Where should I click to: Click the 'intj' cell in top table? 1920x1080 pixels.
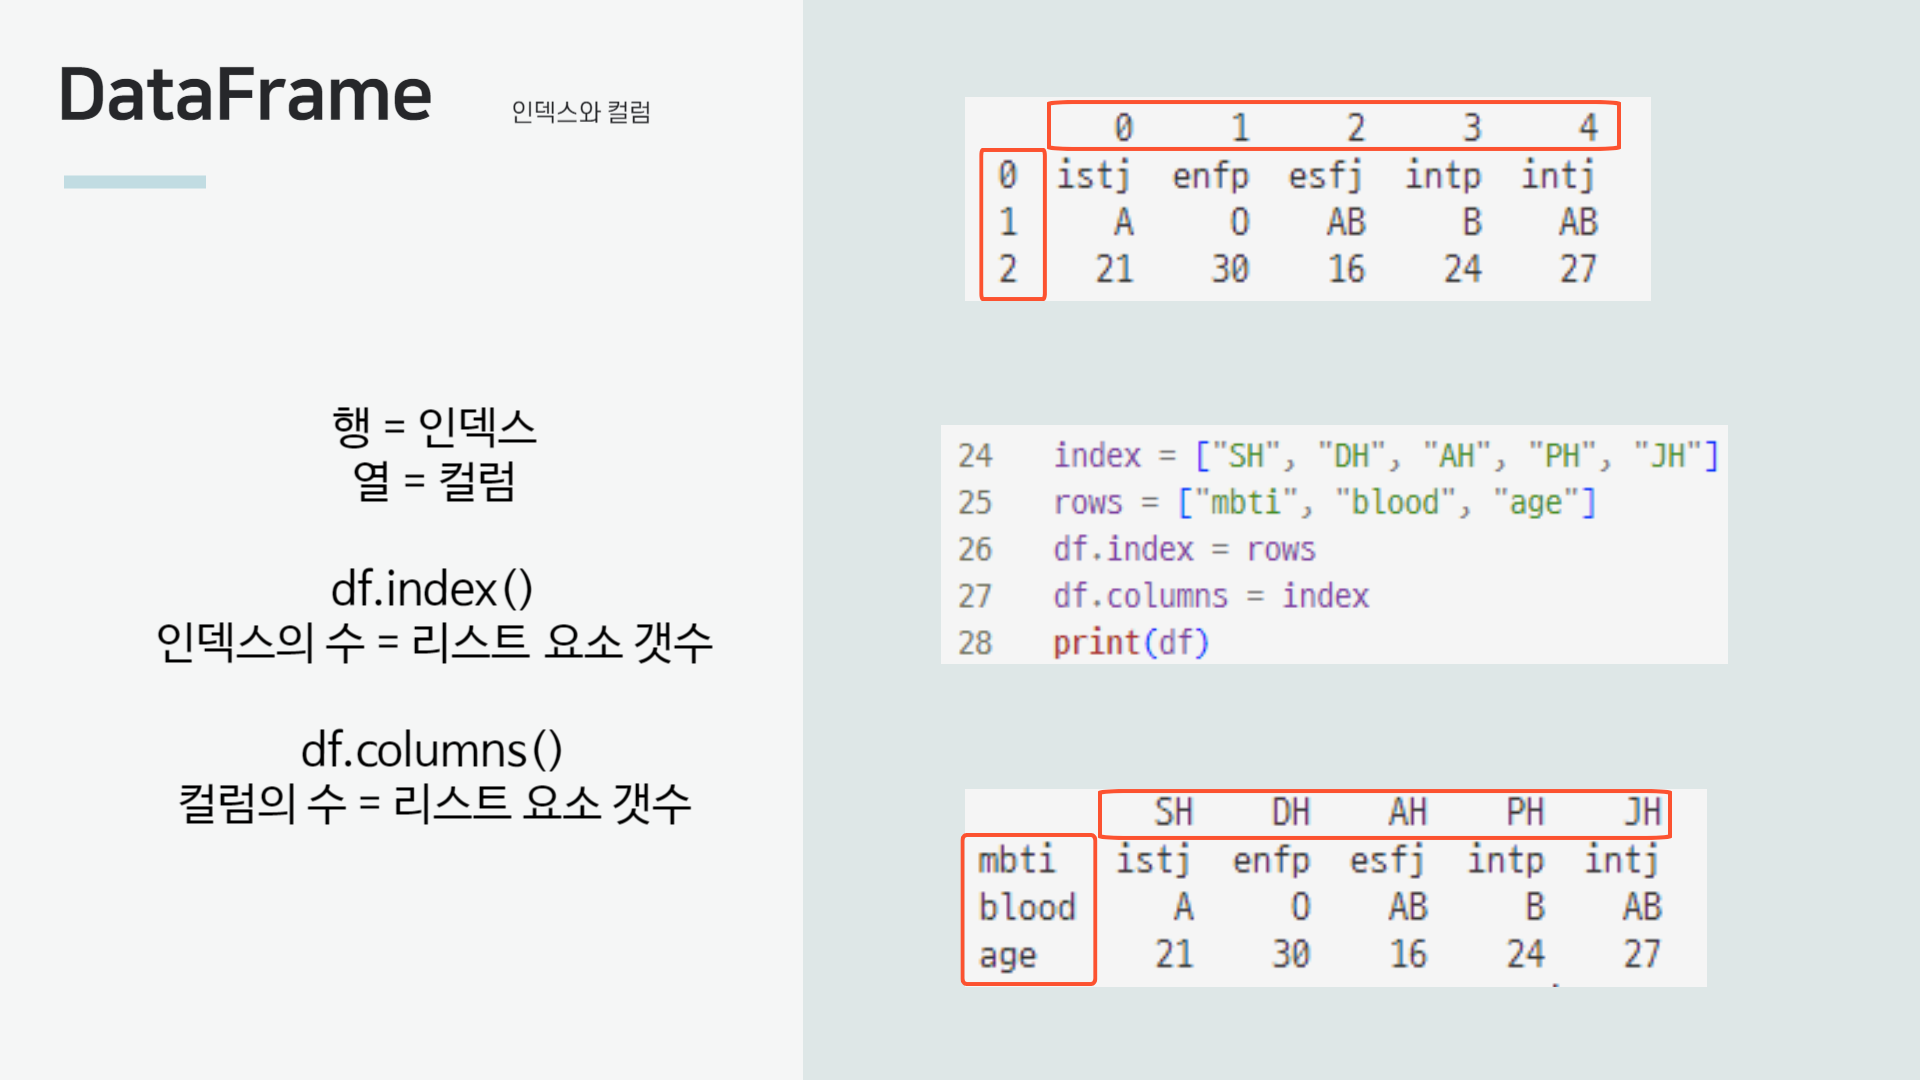pyautogui.click(x=1557, y=176)
